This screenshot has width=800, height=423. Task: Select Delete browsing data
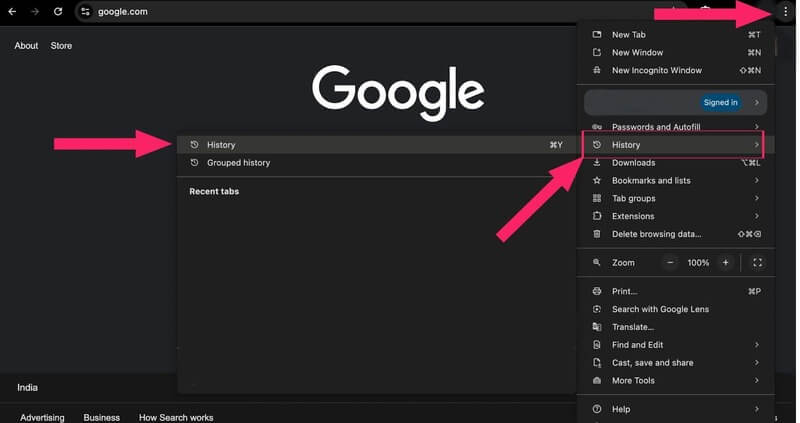676,234
